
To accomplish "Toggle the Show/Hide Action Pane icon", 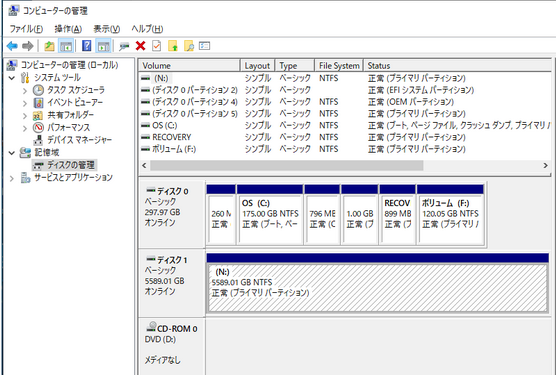I will (x=104, y=46).
